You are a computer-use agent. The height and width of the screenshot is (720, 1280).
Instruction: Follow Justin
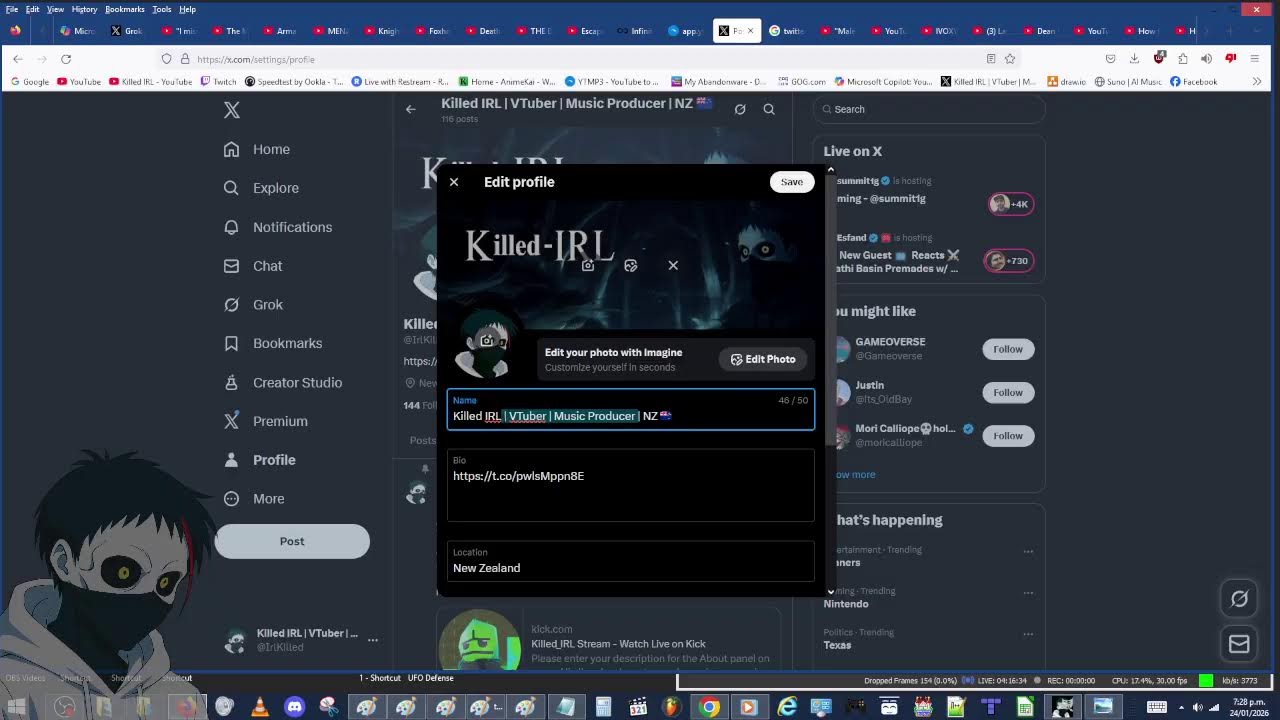click(1008, 392)
